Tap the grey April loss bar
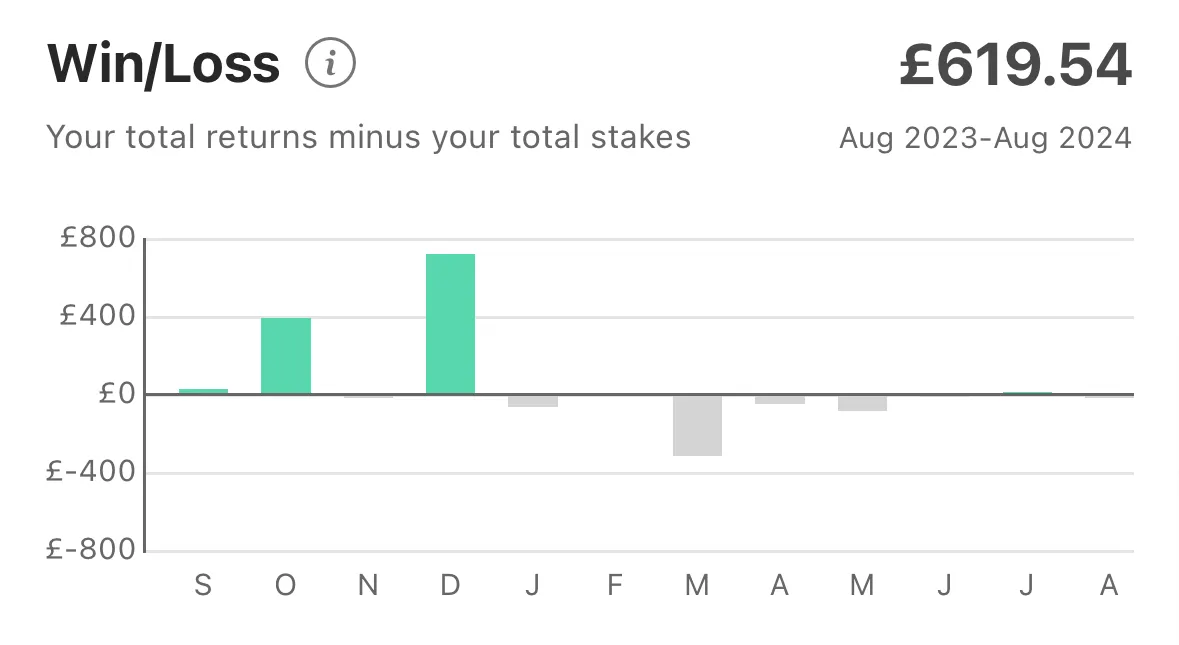Screen dimensions: 1179x645 (x=780, y=400)
